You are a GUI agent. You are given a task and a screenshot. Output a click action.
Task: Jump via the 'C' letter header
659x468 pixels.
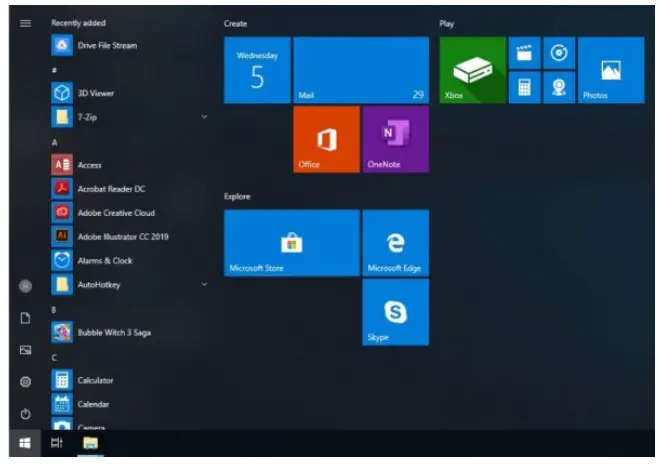pos(54,358)
